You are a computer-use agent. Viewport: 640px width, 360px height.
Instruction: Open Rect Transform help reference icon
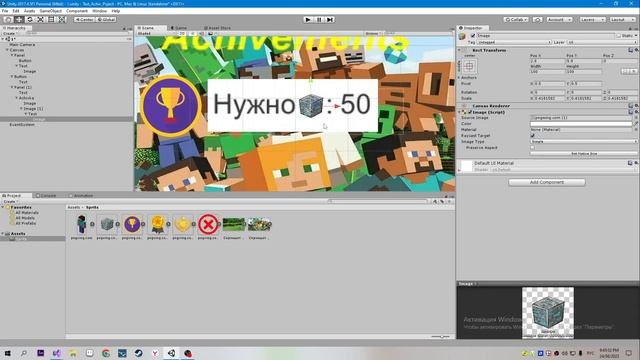[x=631, y=50]
